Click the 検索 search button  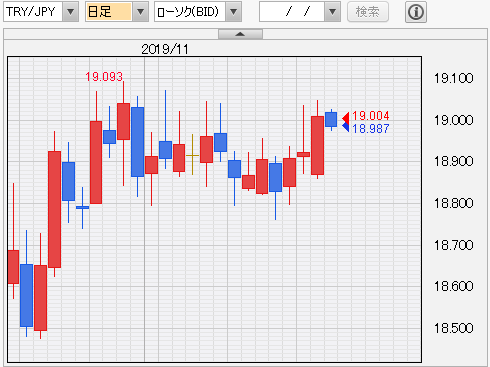click(368, 12)
